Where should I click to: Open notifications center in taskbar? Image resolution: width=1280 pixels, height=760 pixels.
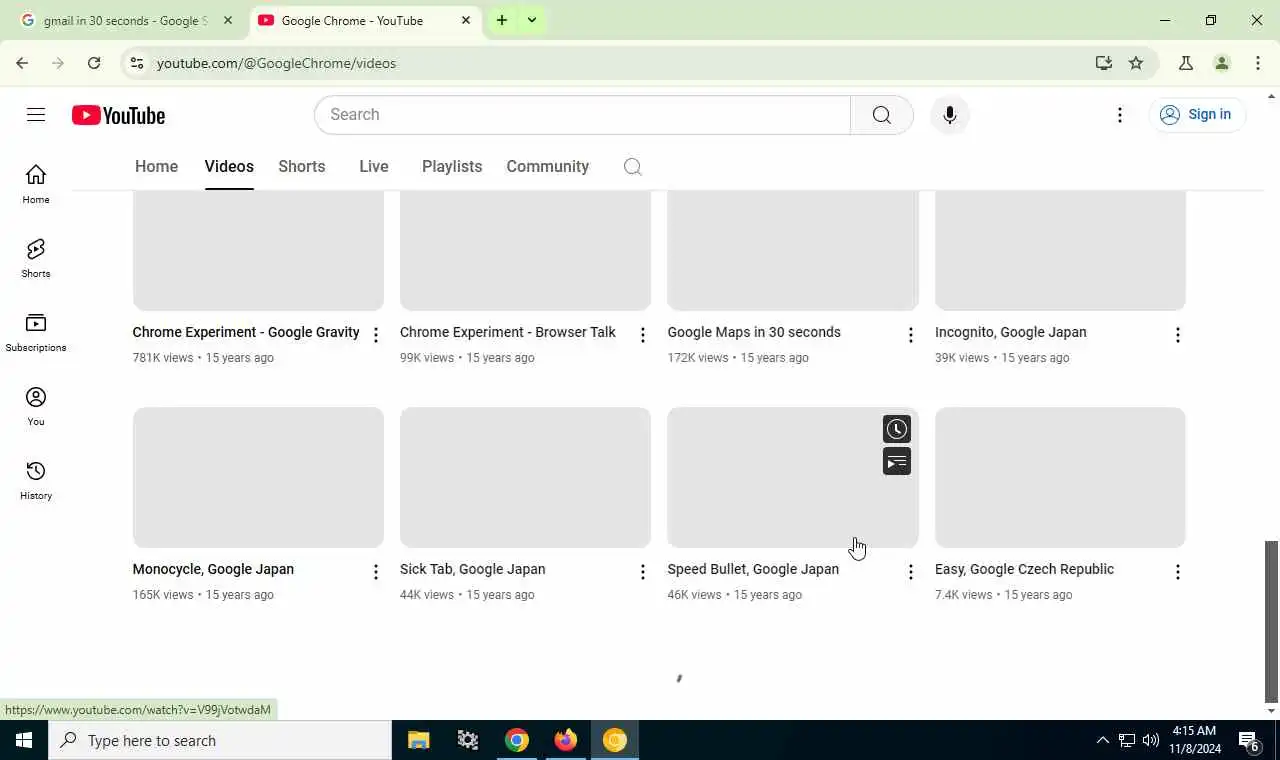pos(1249,741)
